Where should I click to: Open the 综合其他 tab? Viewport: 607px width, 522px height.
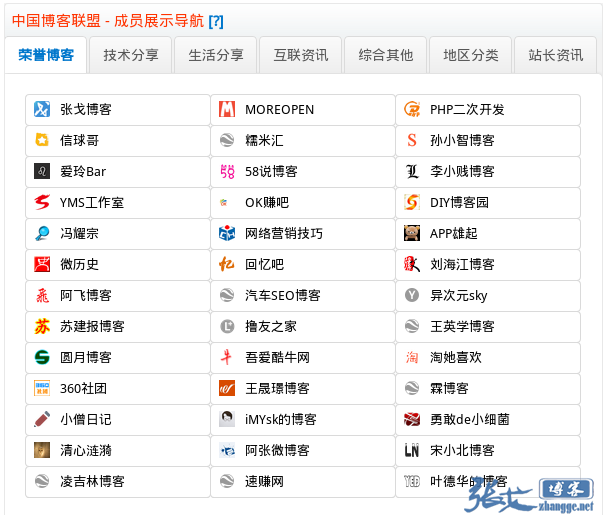pyautogui.click(x=386, y=55)
